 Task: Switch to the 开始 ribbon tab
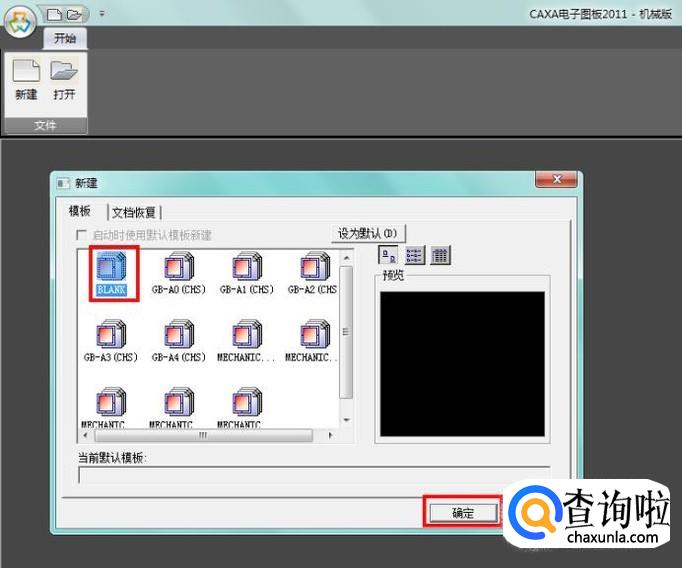click(65, 38)
